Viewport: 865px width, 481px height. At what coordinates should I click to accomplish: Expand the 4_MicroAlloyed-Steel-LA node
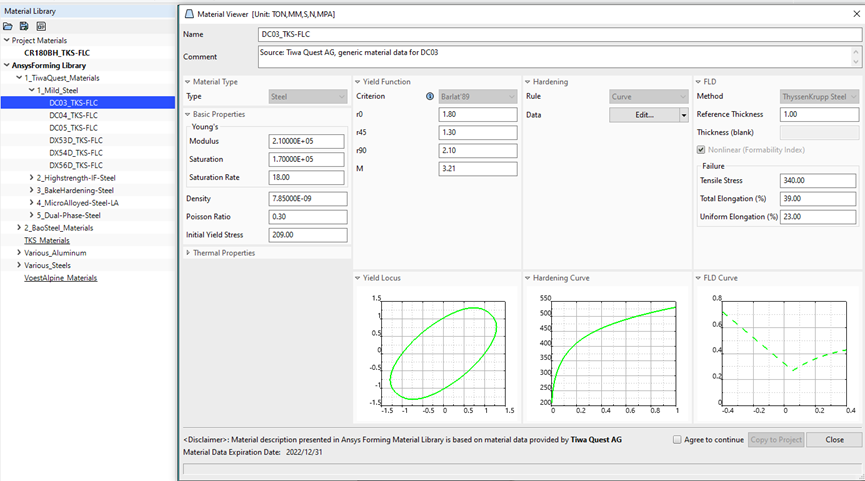coord(31,202)
